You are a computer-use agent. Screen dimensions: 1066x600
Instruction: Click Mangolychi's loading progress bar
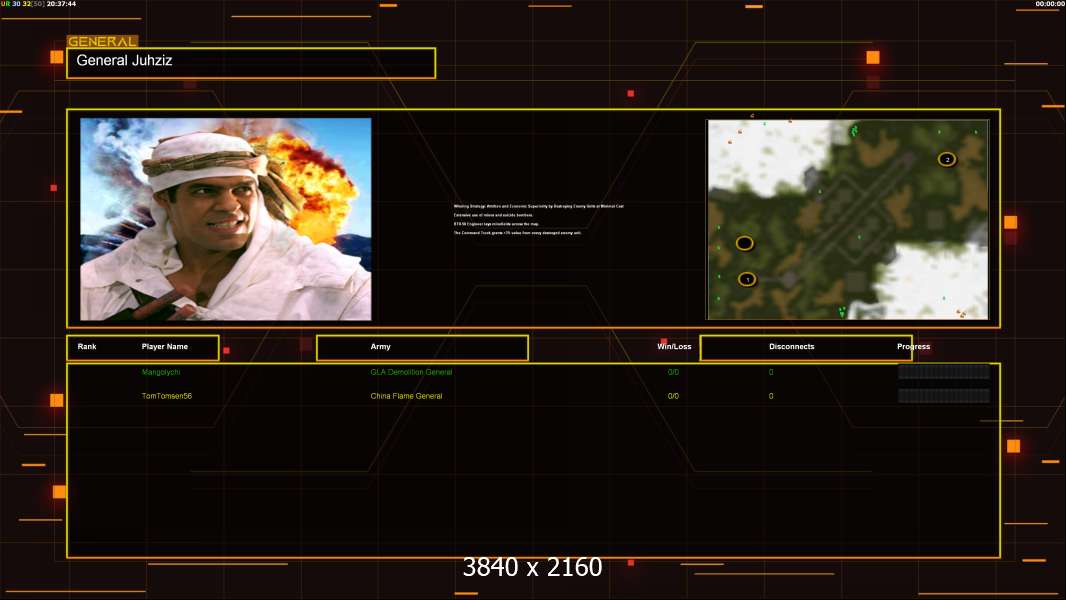coord(944,372)
